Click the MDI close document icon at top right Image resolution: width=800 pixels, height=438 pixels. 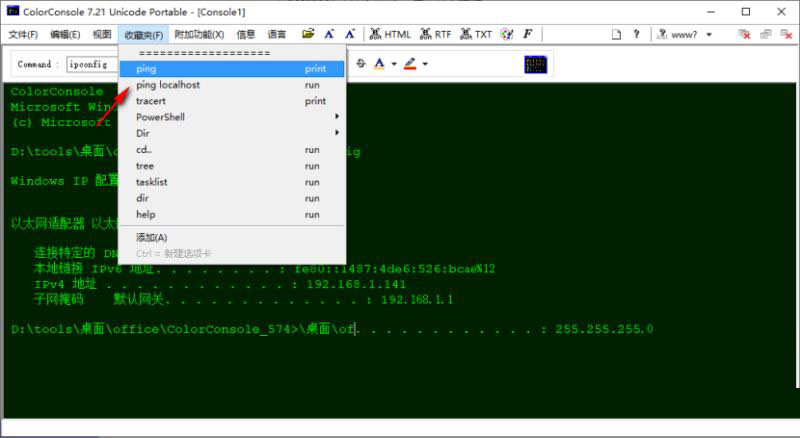[x=786, y=35]
